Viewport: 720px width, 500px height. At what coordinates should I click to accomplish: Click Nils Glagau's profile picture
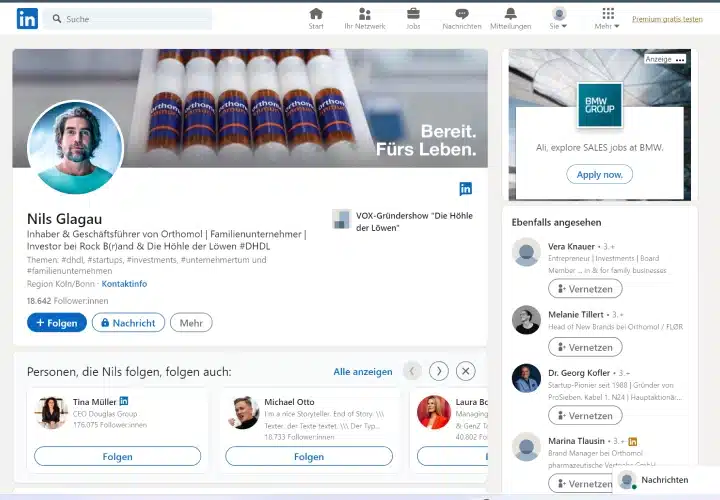(x=75, y=147)
